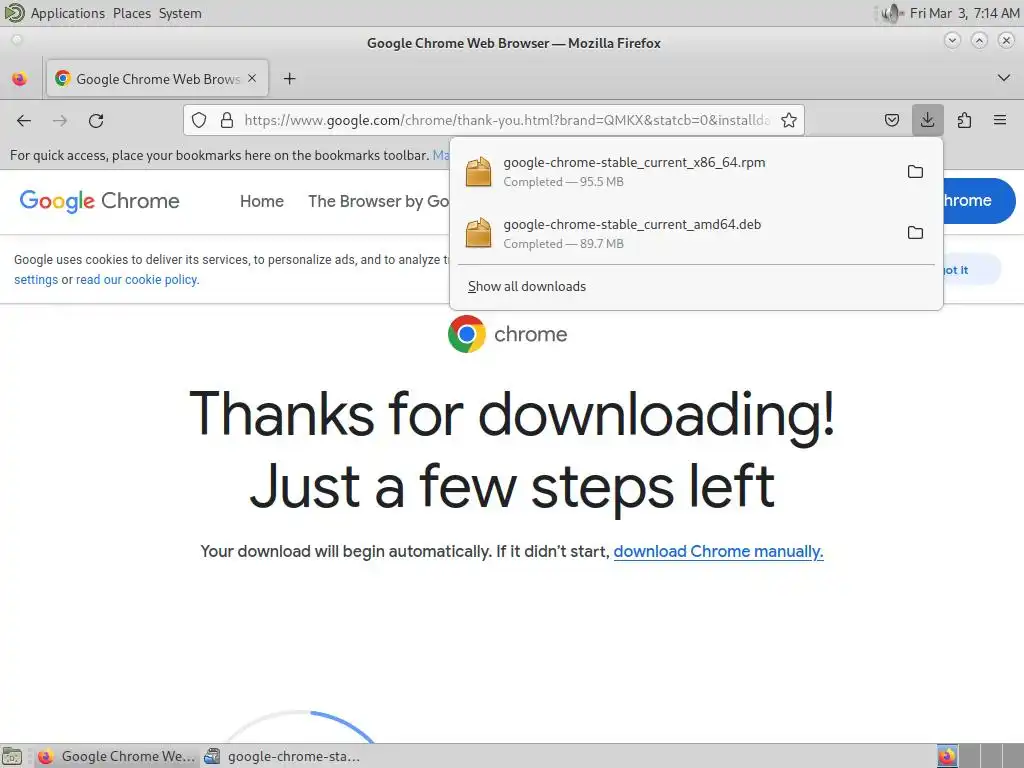Viewport: 1024px width, 768px height.
Task: Open The Browser by Google nav item
Action: click(x=379, y=201)
